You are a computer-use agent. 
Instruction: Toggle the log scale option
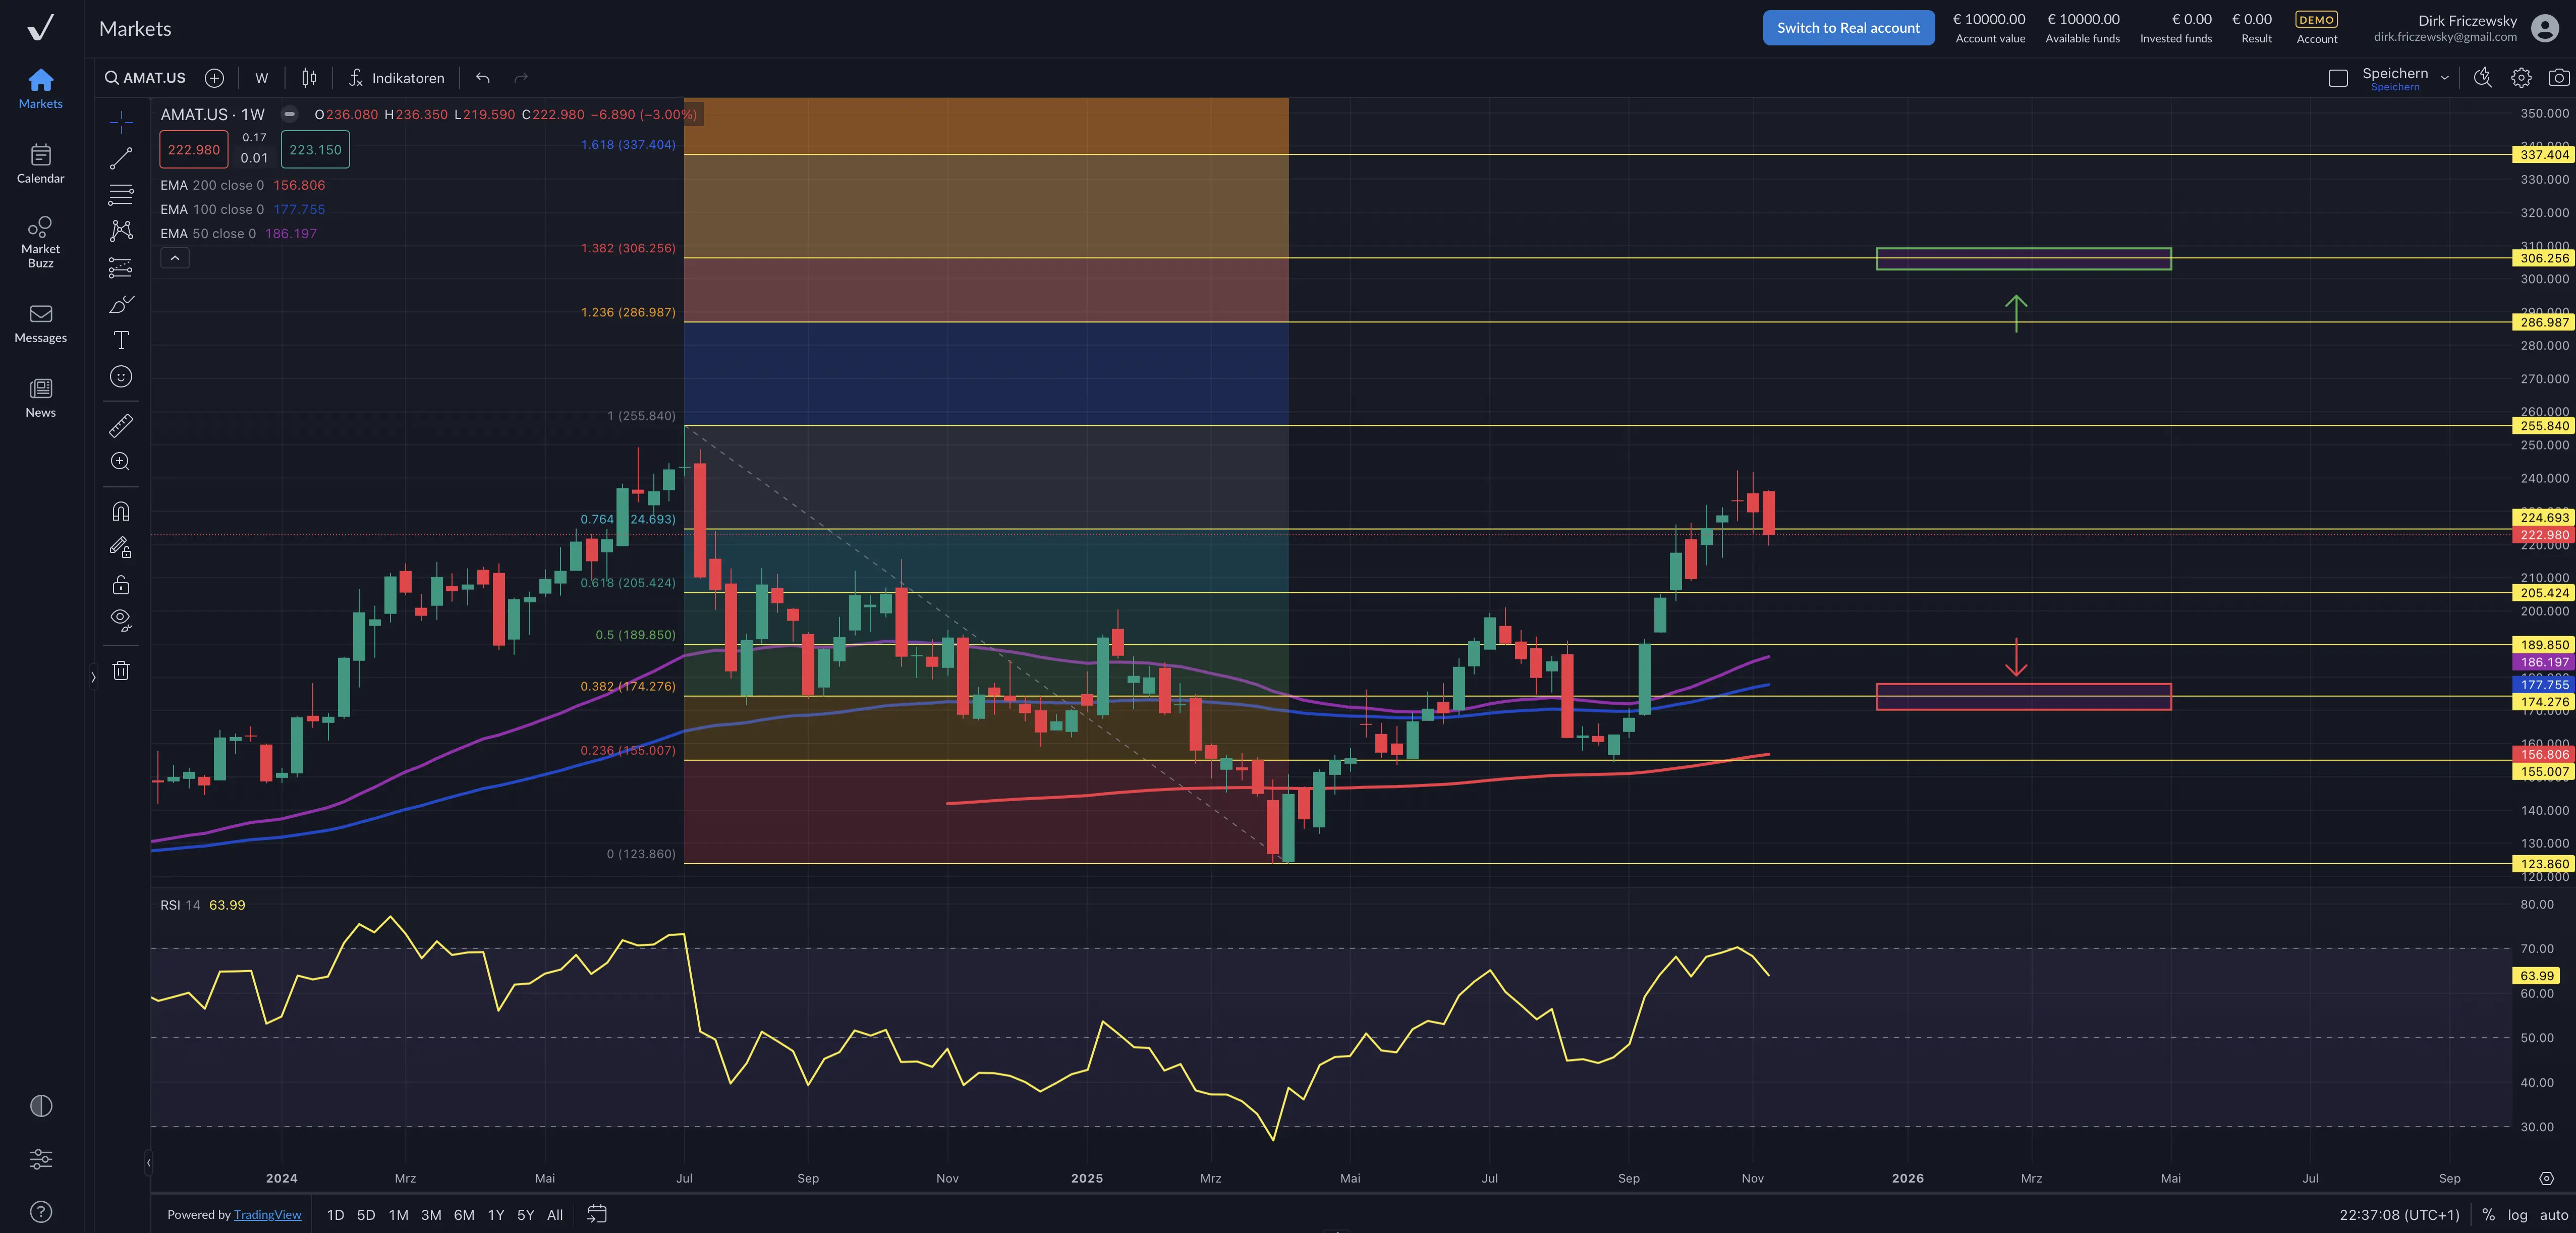coord(2517,1215)
